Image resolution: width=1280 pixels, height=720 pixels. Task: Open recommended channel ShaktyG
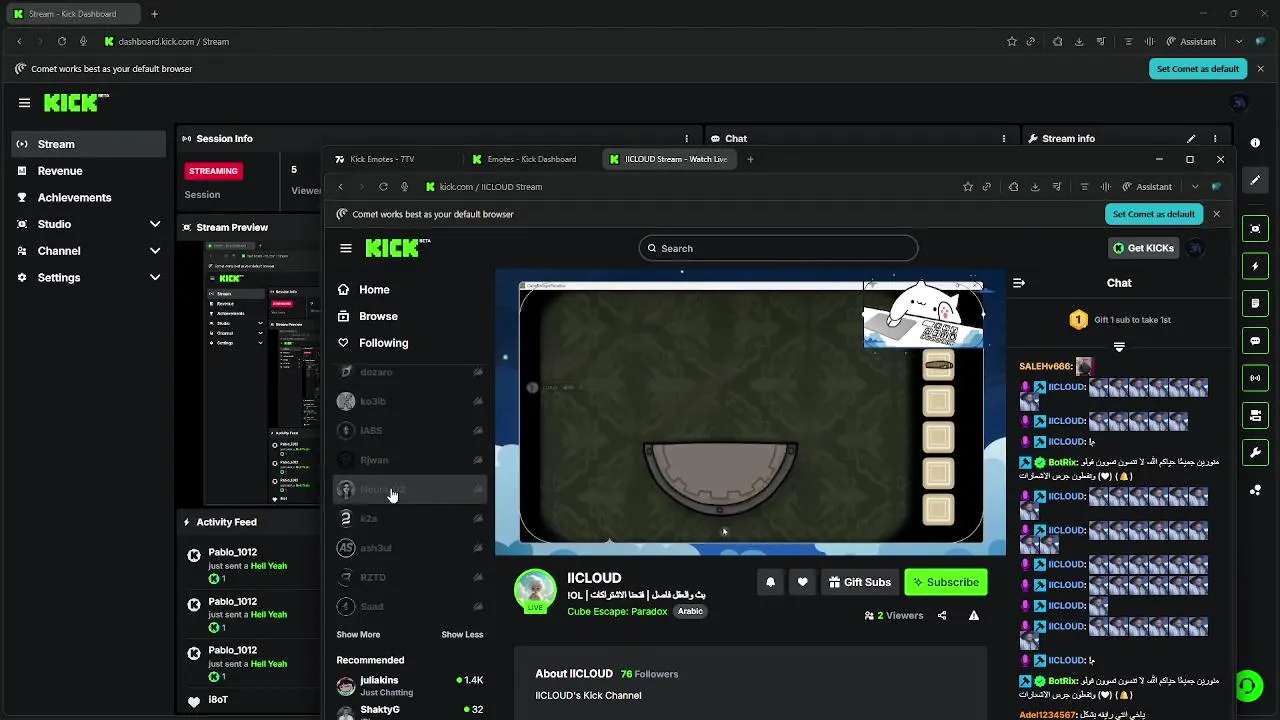coord(410,712)
